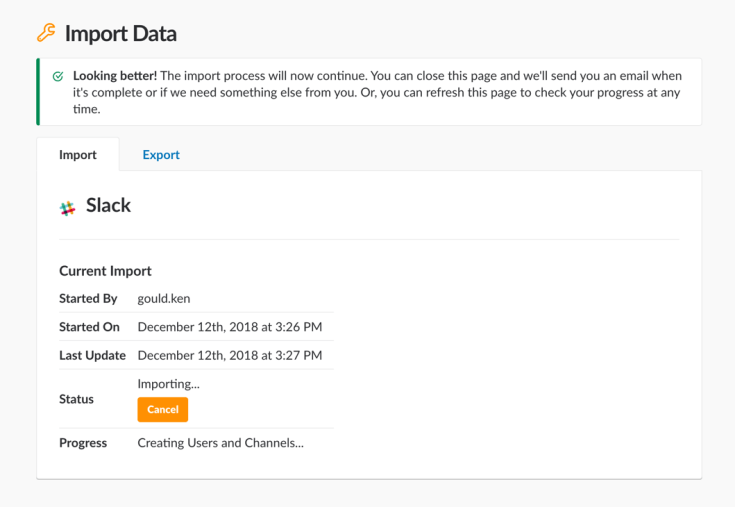
Task: Click the Started On label
Action: pos(89,327)
